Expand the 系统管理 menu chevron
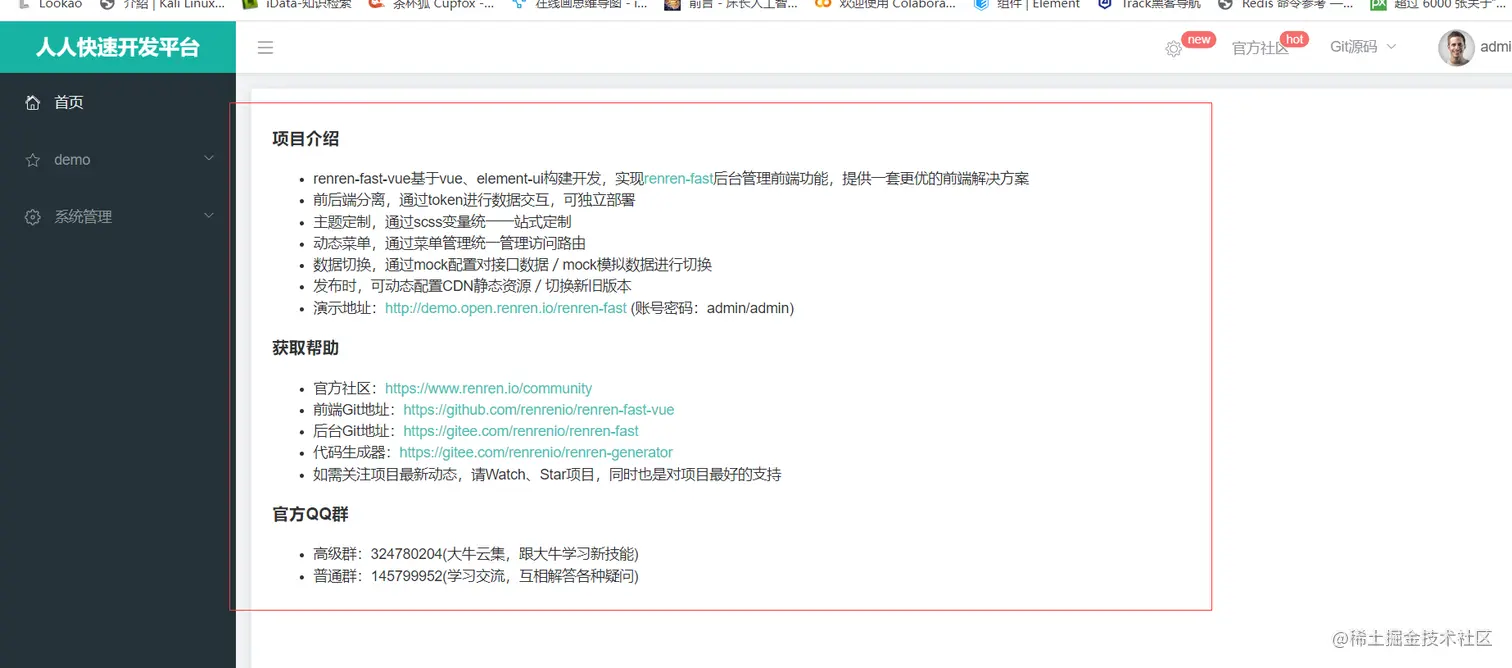1512x668 pixels. pyautogui.click(x=209, y=215)
